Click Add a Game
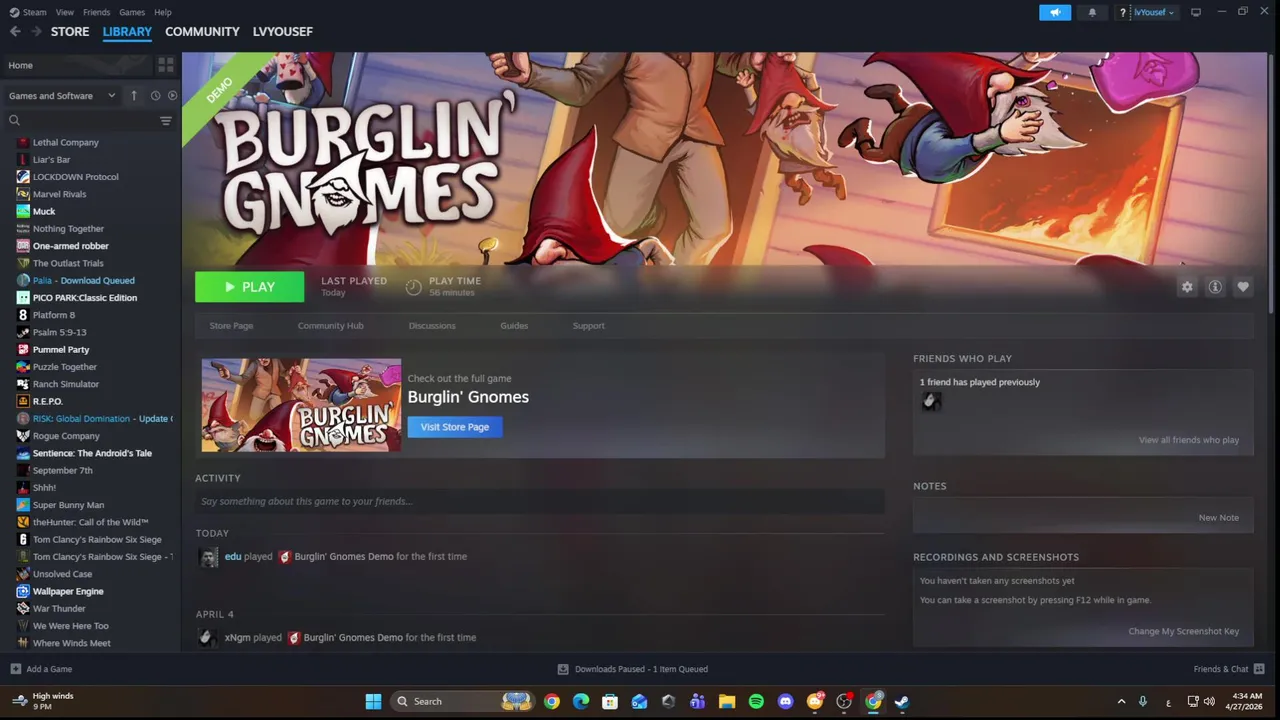This screenshot has width=1280, height=720. (41, 669)
